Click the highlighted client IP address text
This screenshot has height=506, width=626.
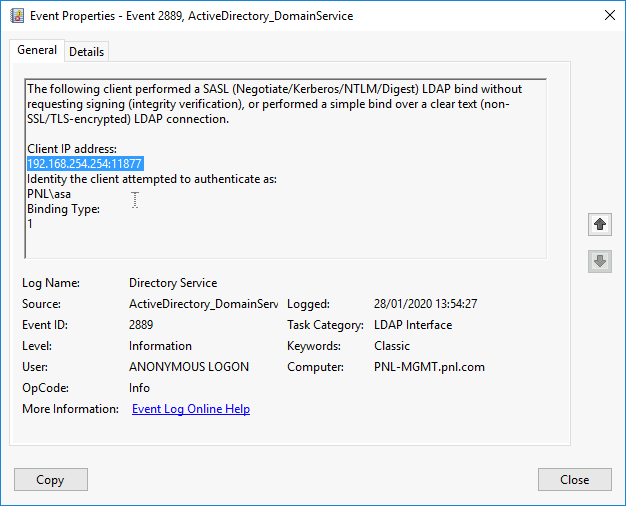click(85, 164)
